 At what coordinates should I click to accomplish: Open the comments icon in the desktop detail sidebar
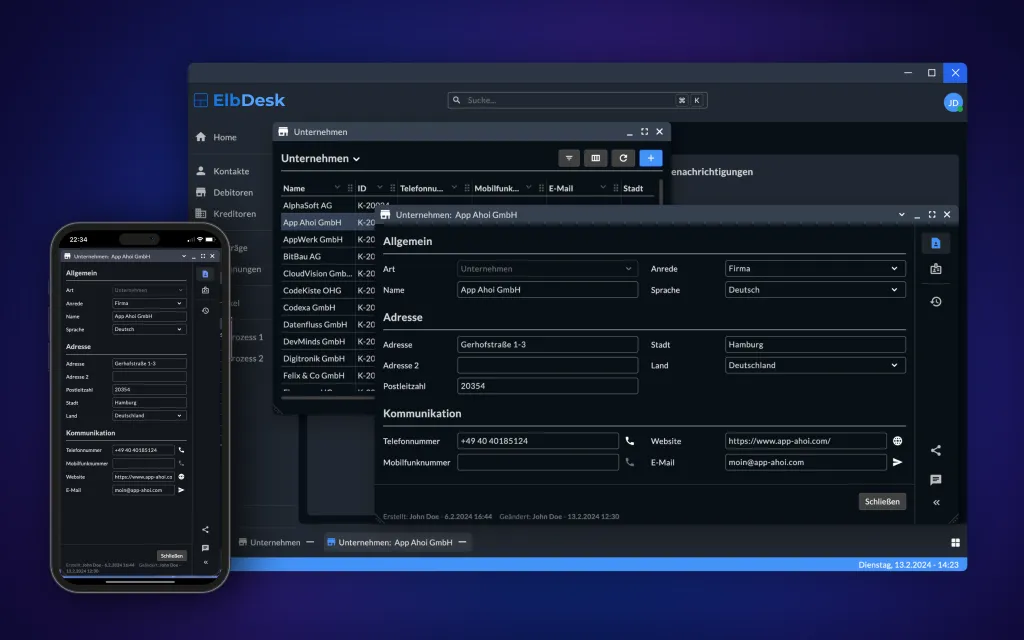936,479
